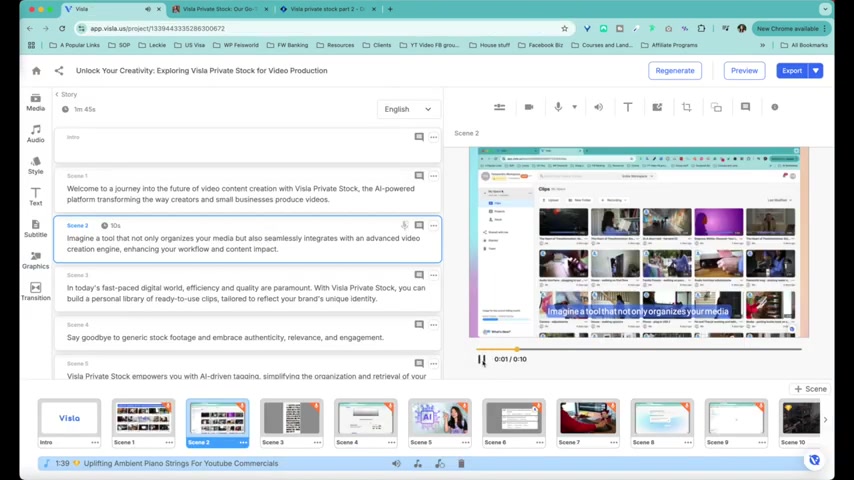The width and height of the screenshot is (854, 480).
Task: Click the Preview button
Action: (x=744, y=71)
